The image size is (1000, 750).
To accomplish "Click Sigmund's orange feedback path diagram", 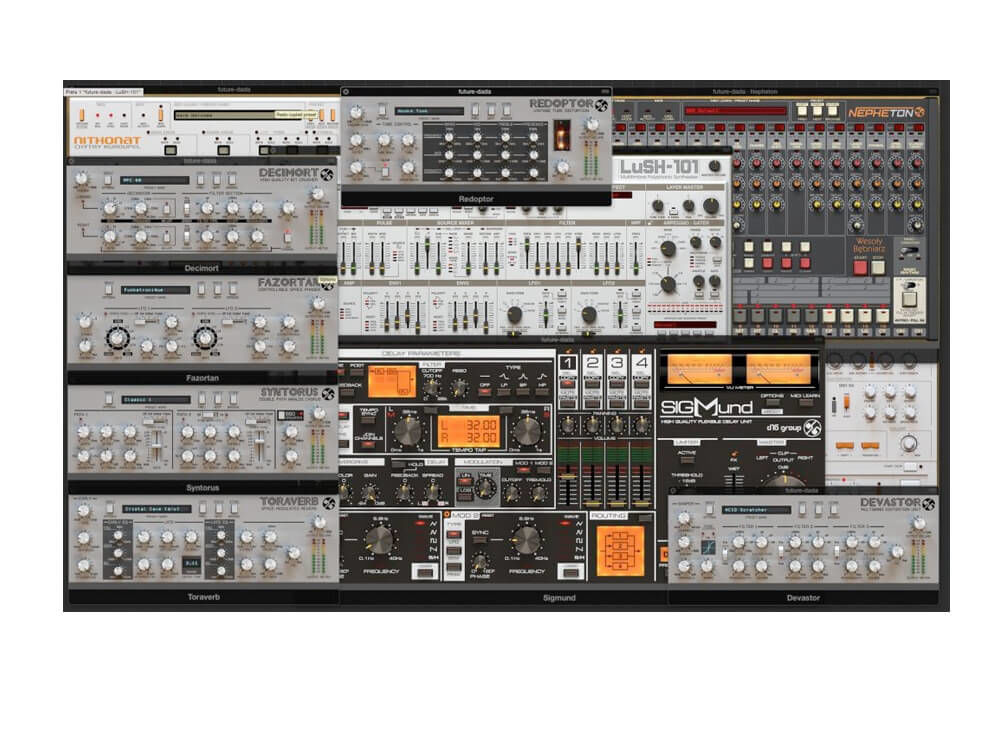I will pos(392,381).
